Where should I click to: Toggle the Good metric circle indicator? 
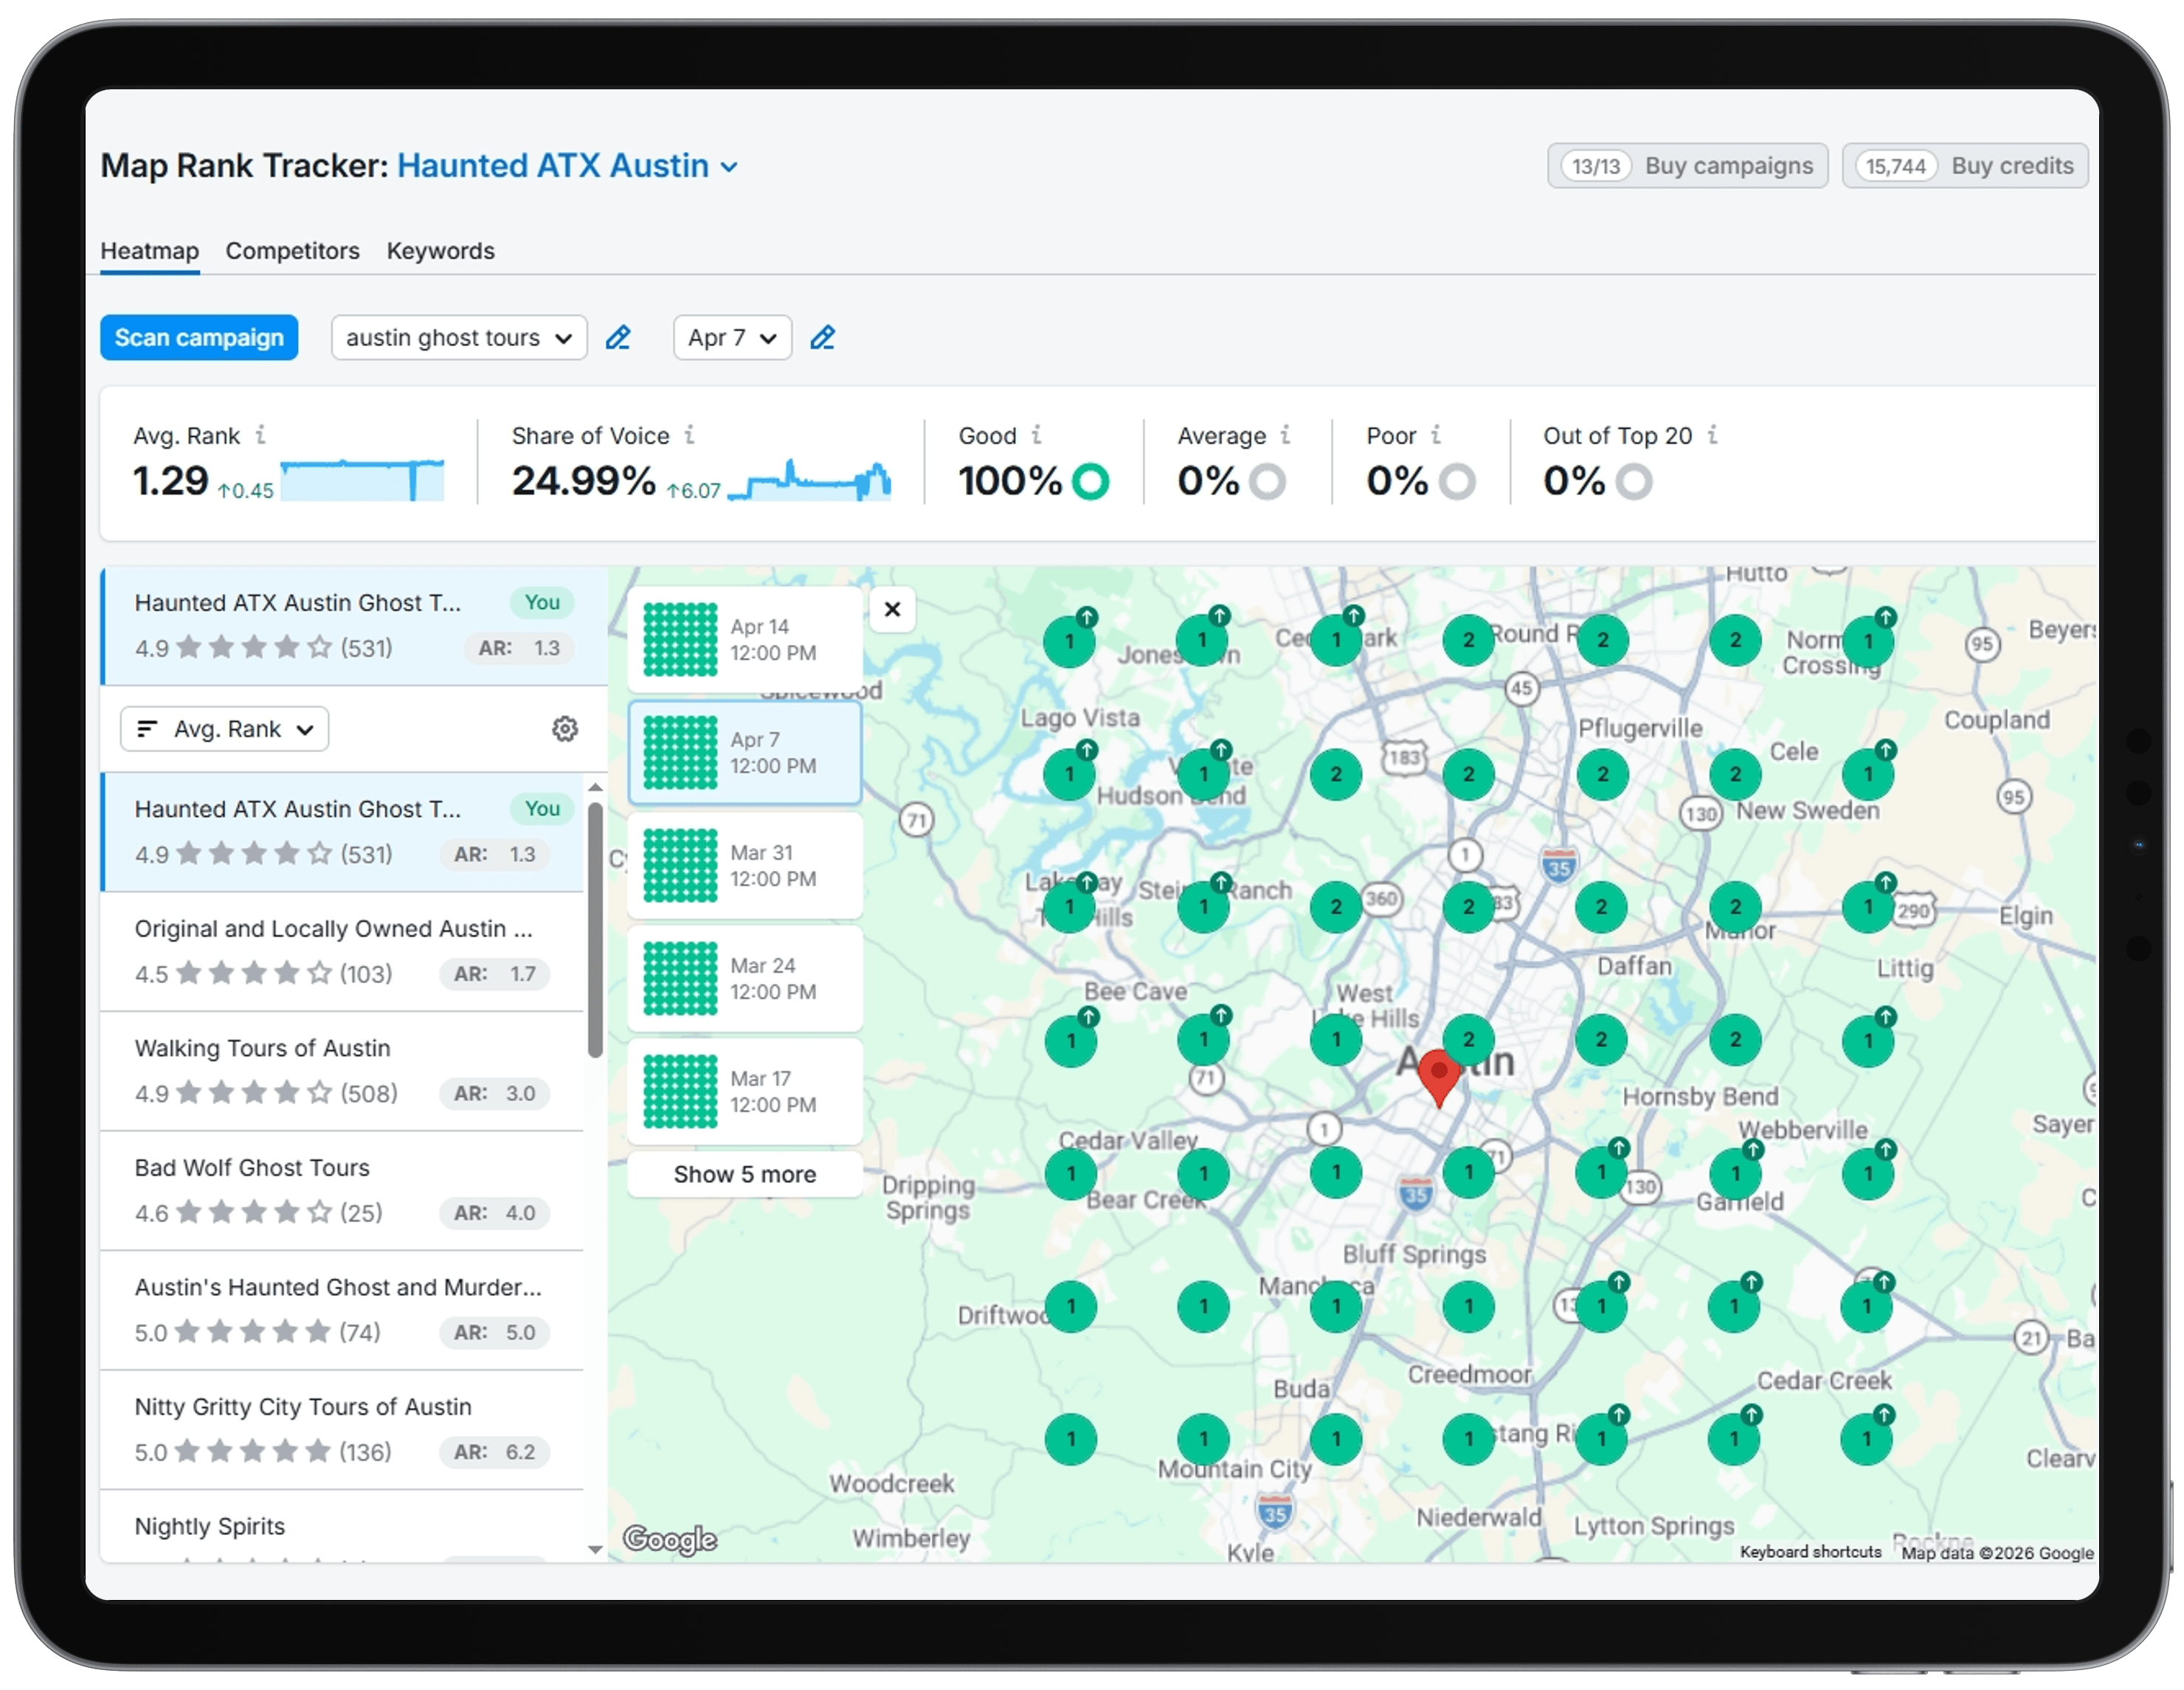pyautogui.click(x=1091, y=481)
